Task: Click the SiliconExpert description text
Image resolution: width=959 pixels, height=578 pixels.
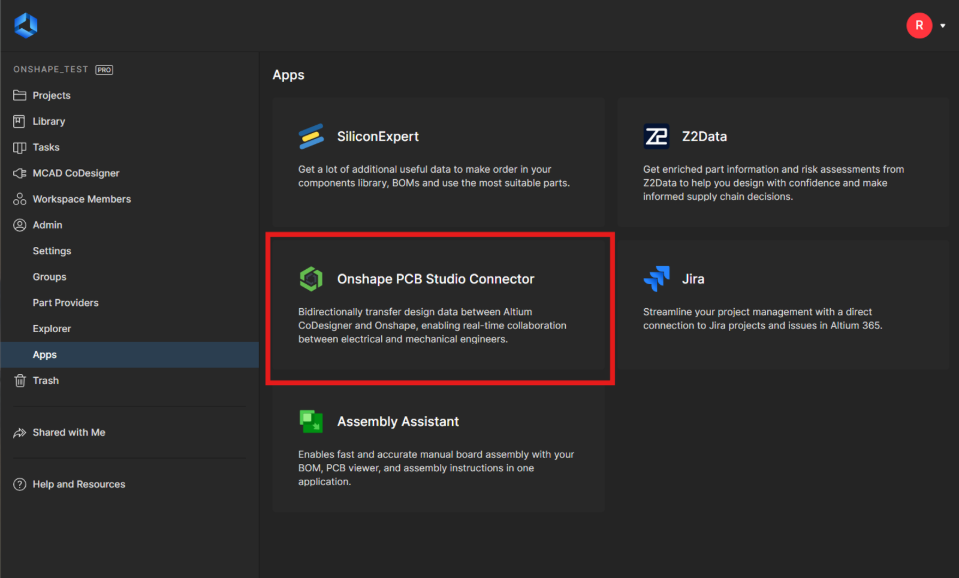Action: 434,176
